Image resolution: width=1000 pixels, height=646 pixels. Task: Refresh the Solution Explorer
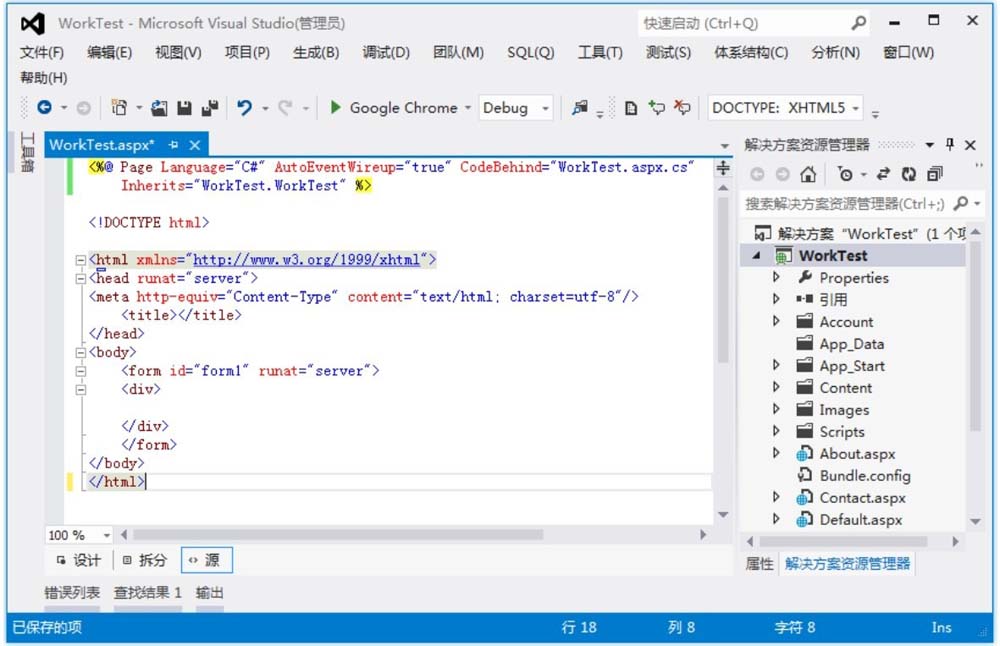click(x=909, y=174)
